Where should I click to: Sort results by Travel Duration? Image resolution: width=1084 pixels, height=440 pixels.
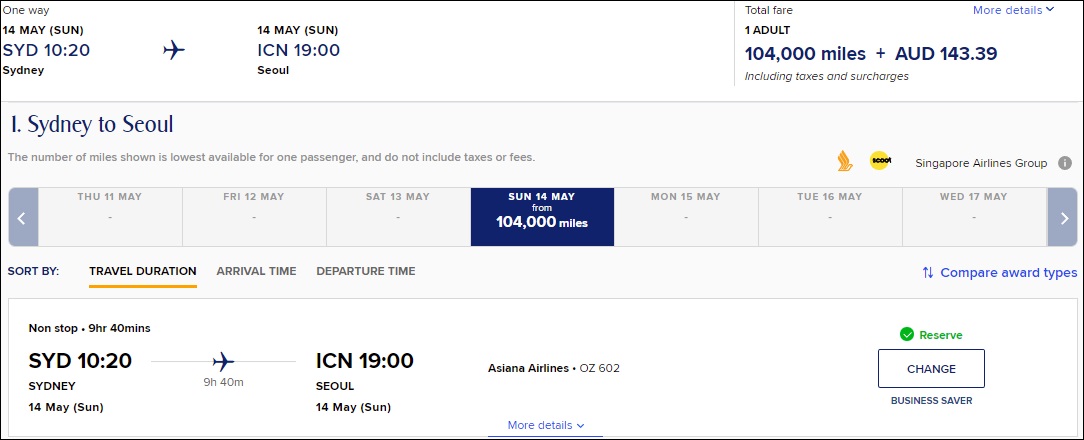[x=142, y=271]
